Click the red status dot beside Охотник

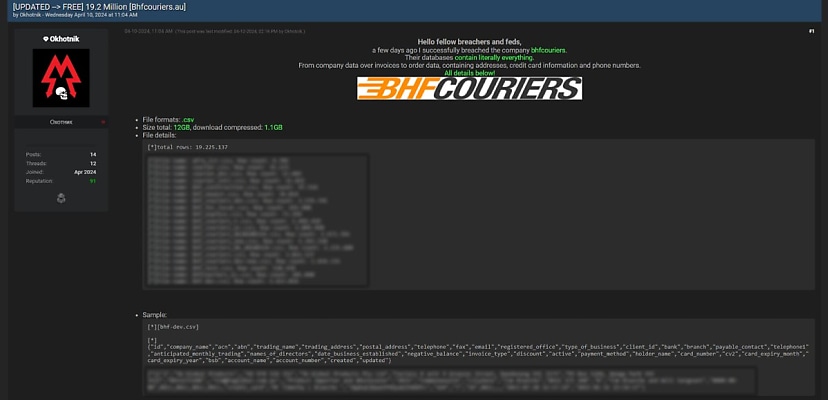pyautogui.click(x=104, y=122)
